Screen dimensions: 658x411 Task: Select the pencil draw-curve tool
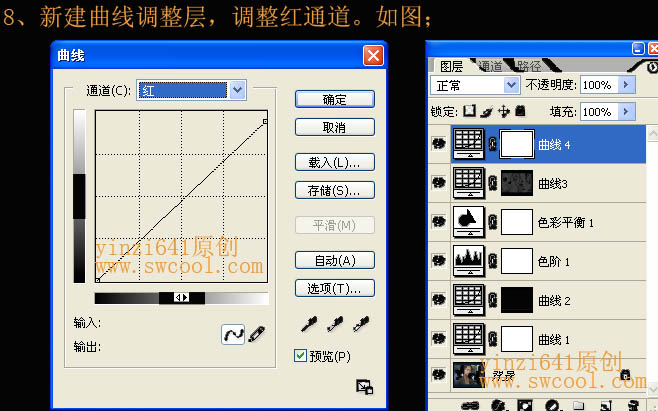point(256,333)
